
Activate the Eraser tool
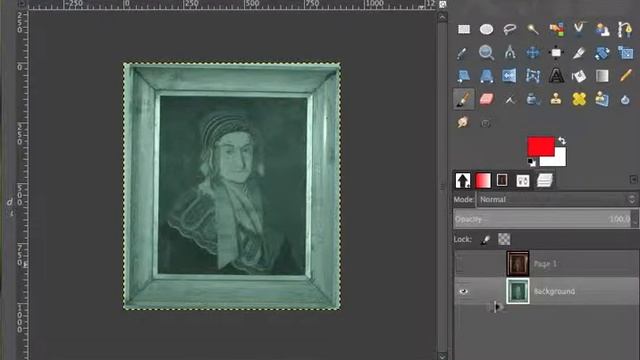click(487, 99)
